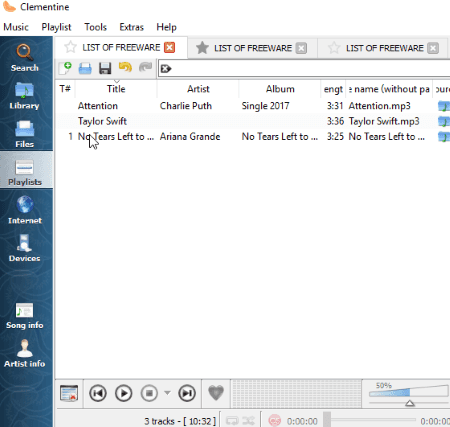450x427 pixels.
Task: Unstar the second LIST OF FREEWARE tab
Action: point(202,48)
